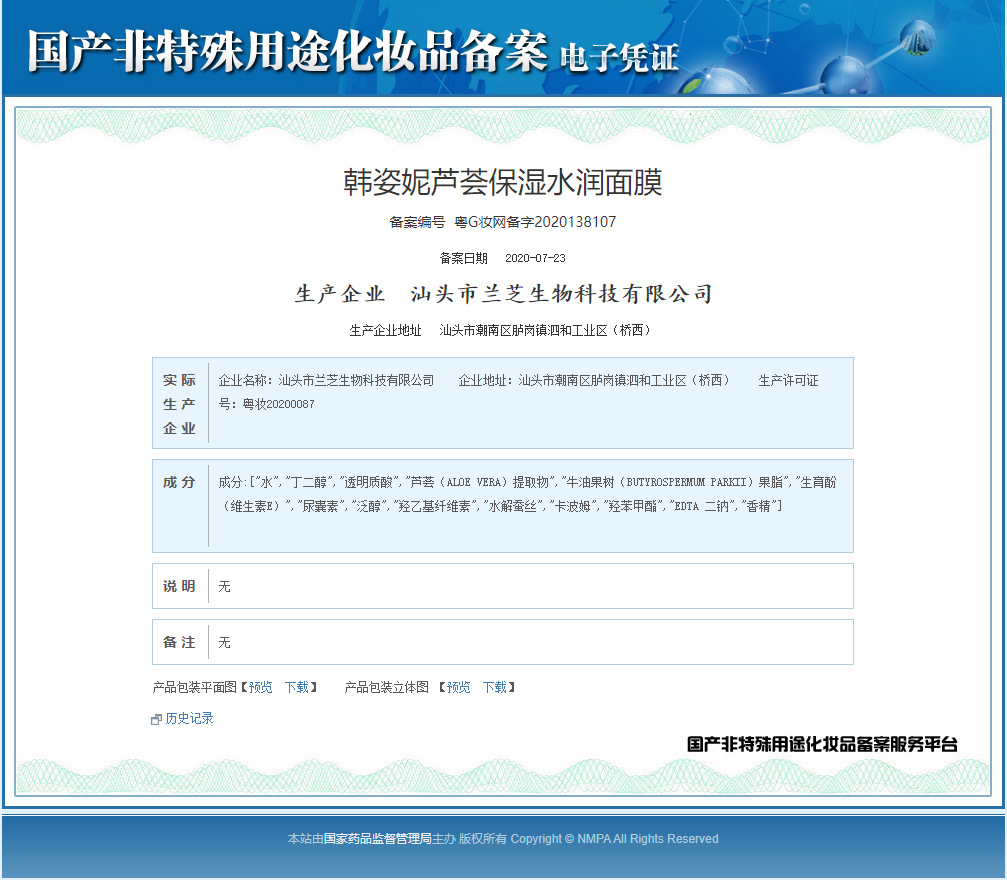
Task: Select license number 粤妆20200087
Action: point(278,404)
